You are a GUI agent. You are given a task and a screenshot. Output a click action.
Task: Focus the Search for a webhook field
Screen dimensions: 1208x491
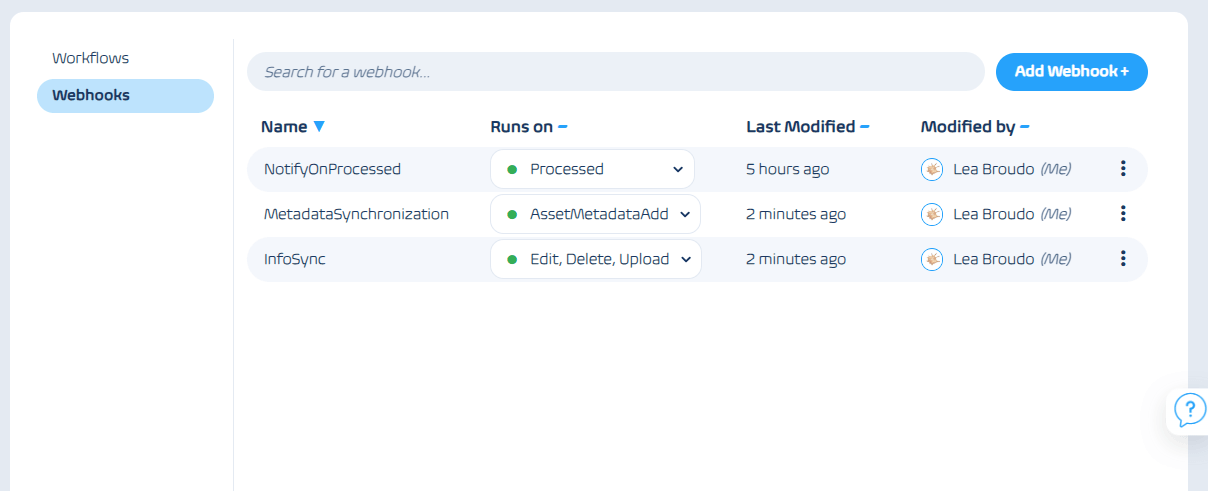click(616, 72)
